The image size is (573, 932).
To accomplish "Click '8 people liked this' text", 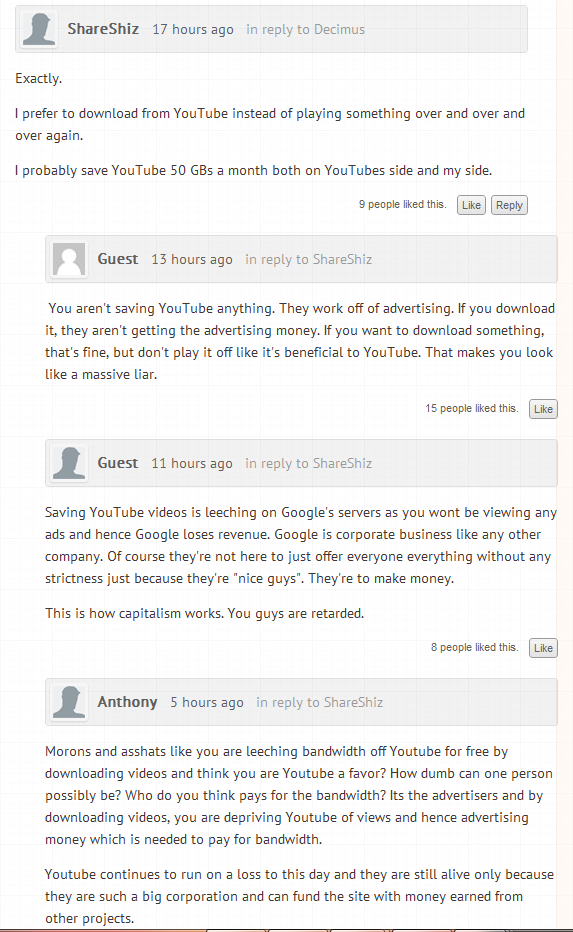I will (475, 647).
